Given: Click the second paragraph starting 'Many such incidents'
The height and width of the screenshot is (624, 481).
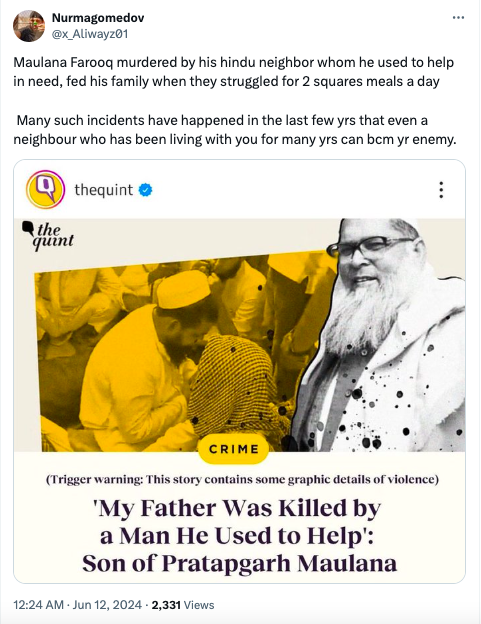Looking at the screenshot, I should click(x=235, y=130).
